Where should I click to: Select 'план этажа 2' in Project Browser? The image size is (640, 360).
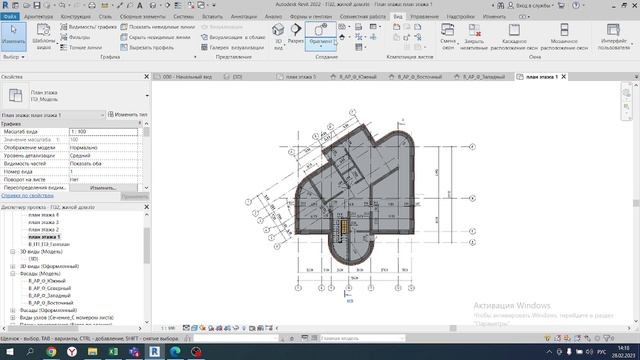(43, 229)
